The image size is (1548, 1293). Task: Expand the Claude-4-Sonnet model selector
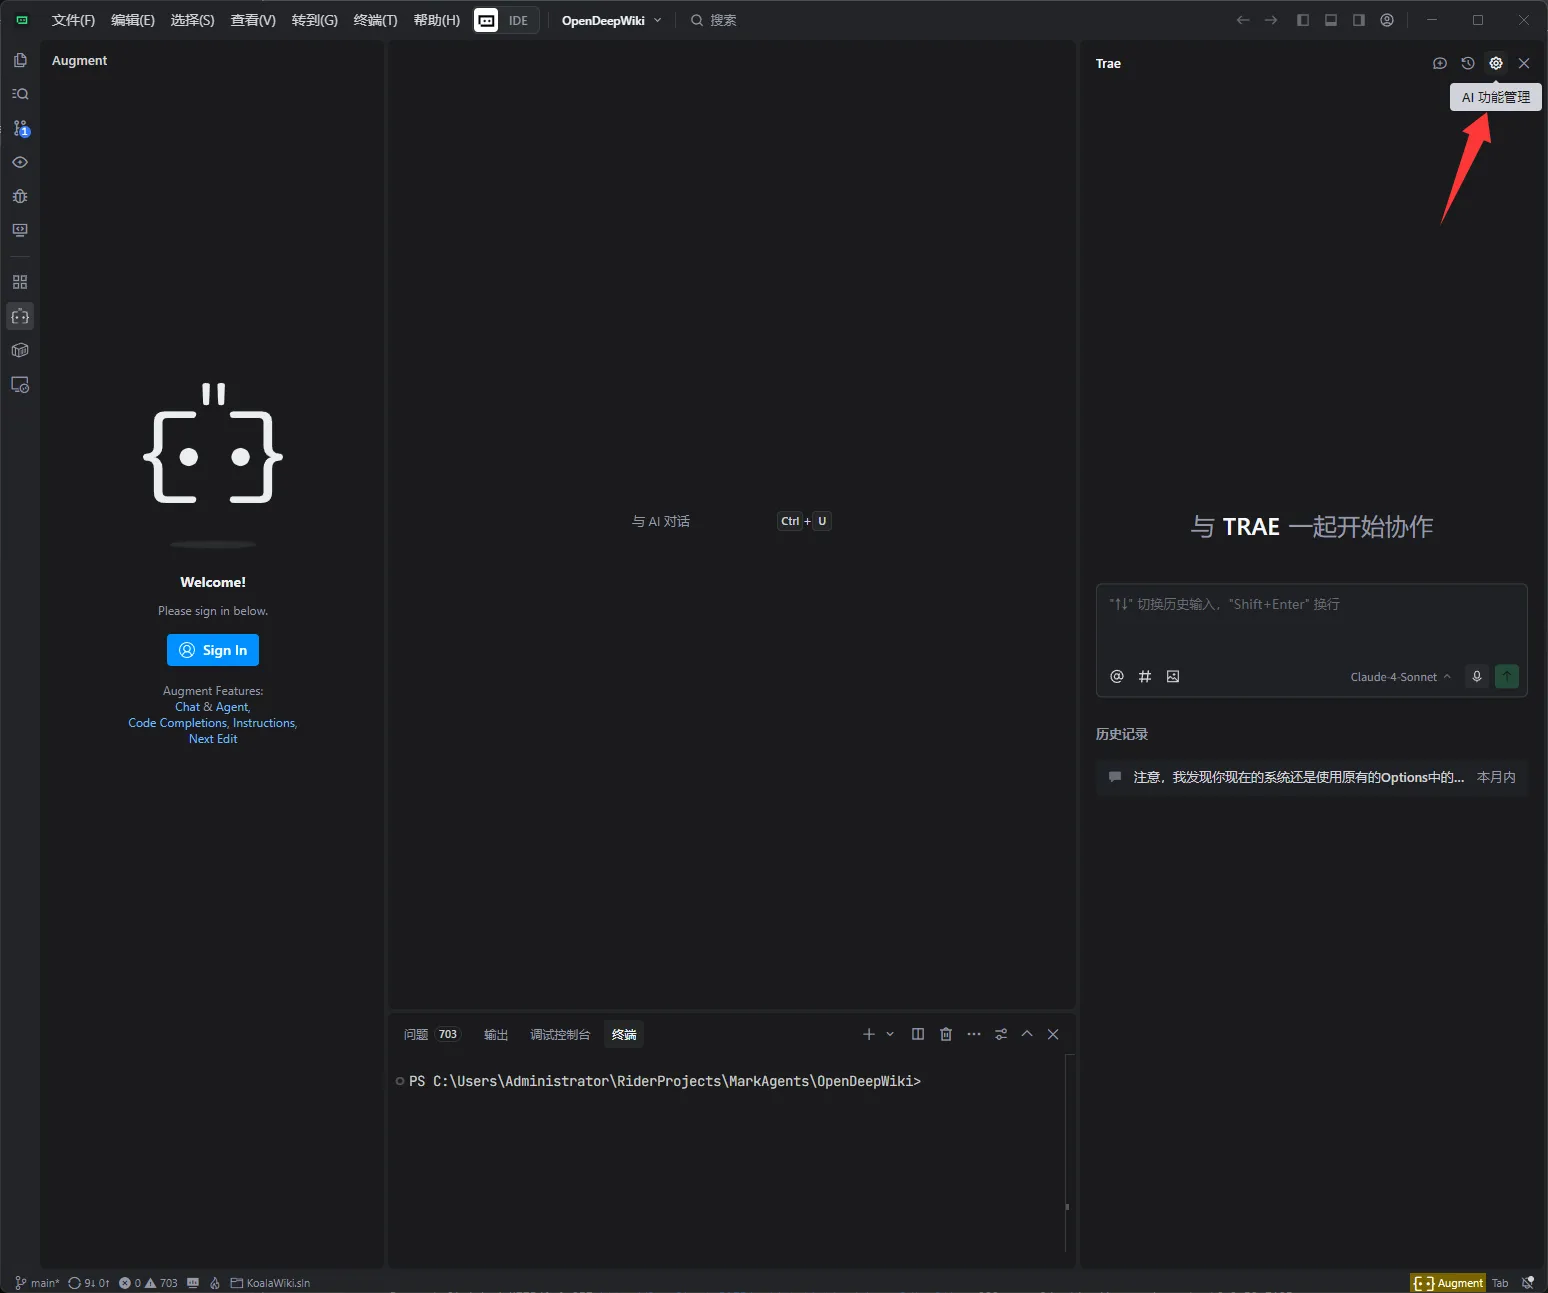(x=1400, y=677)
